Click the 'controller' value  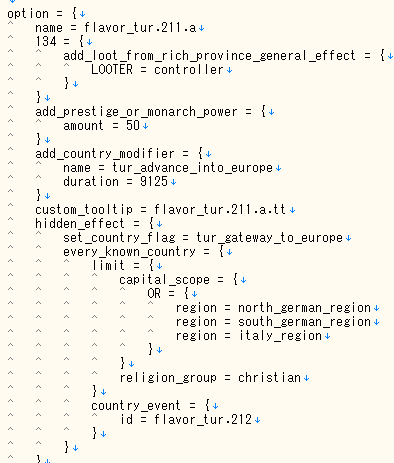tap(189, 70)
